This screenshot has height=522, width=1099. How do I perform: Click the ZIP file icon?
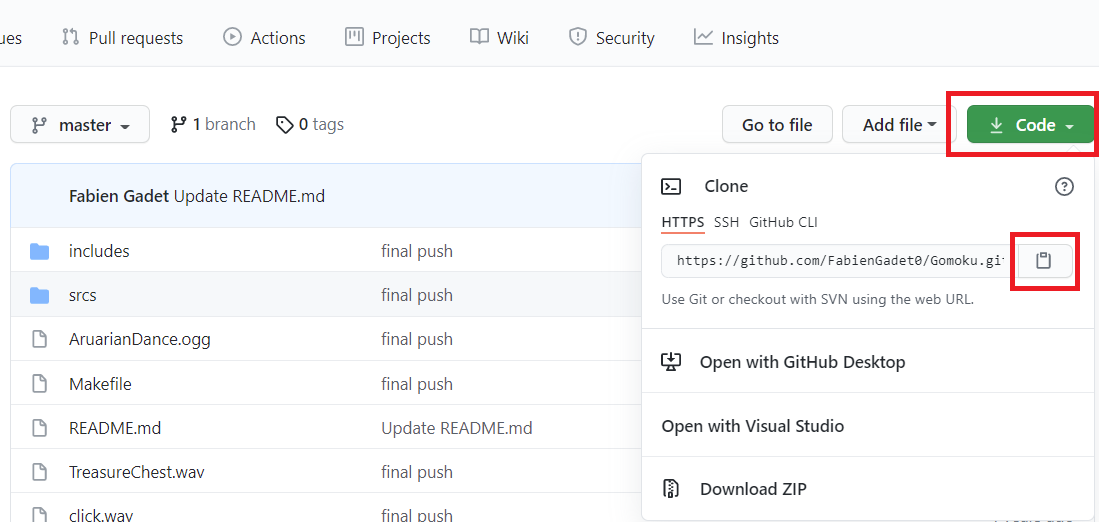point(671,489)
